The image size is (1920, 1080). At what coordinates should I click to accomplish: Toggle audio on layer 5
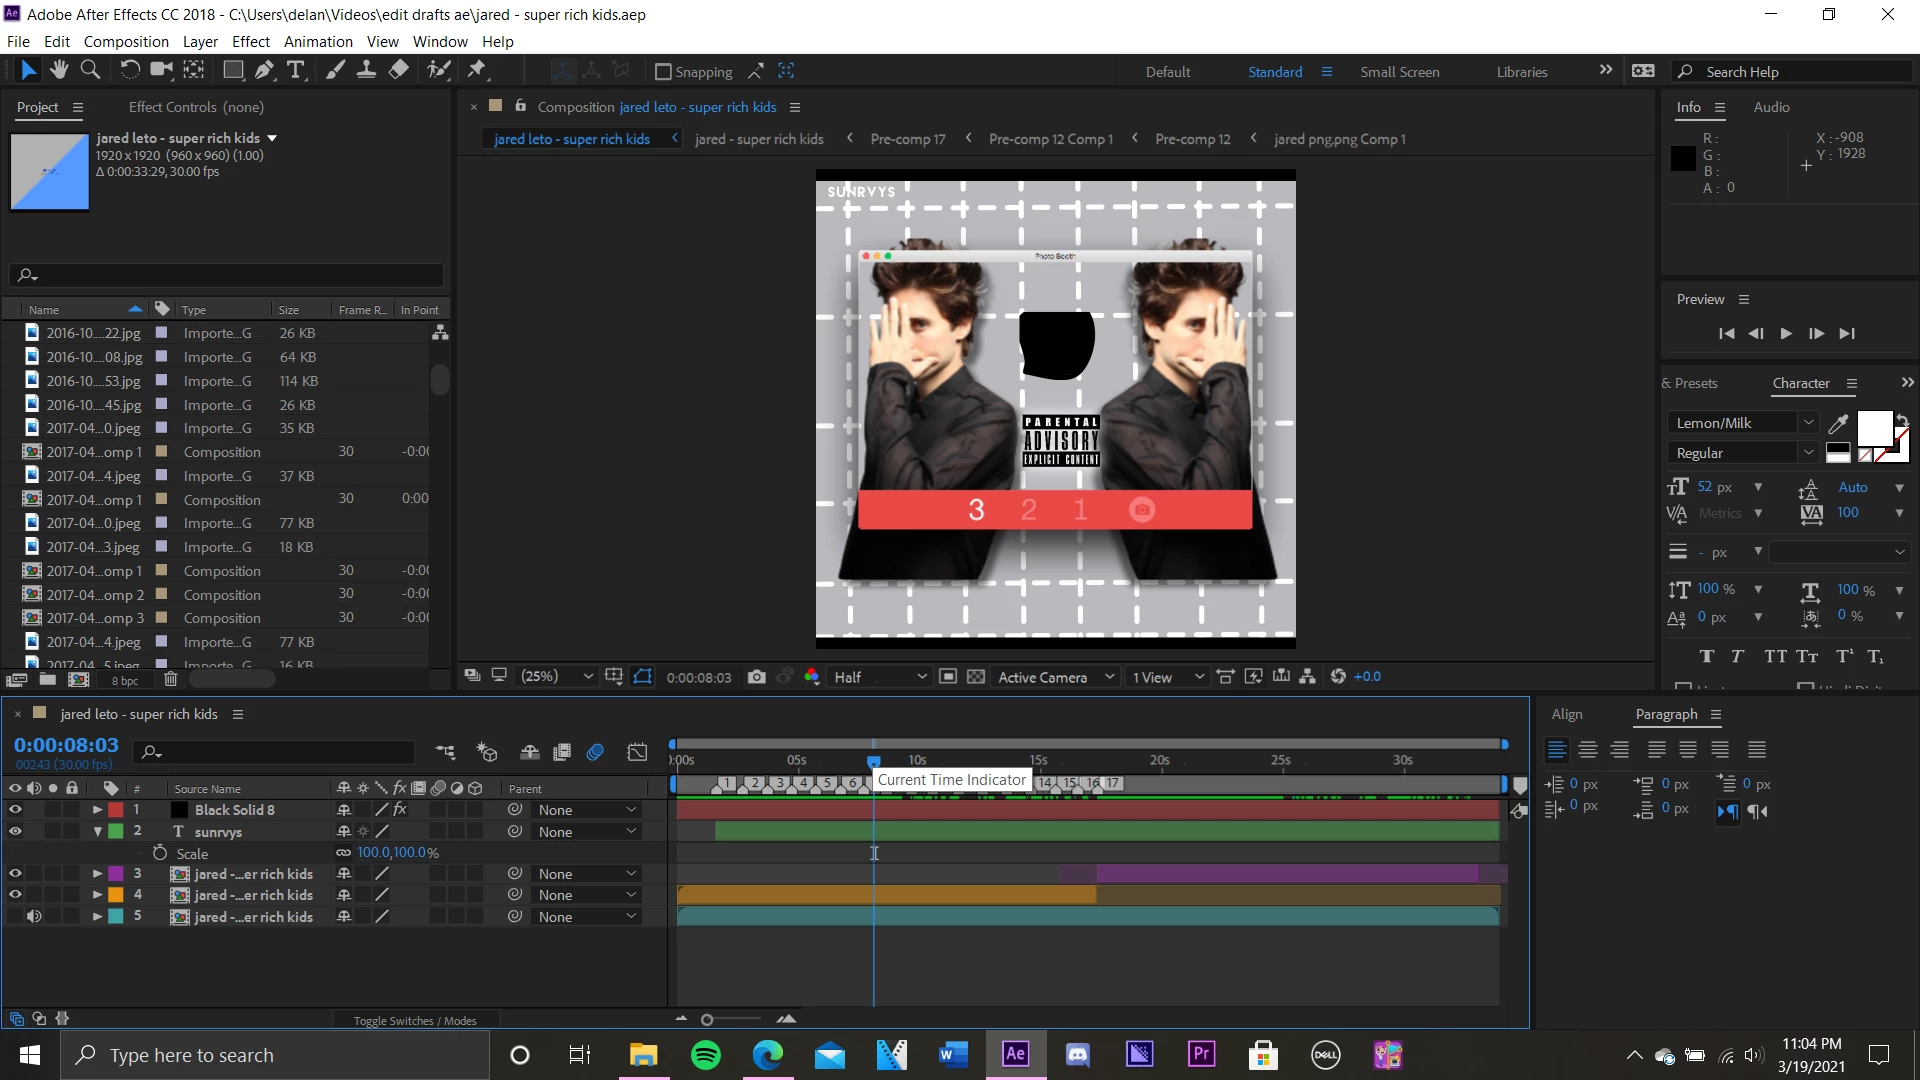tap(34, 917)
